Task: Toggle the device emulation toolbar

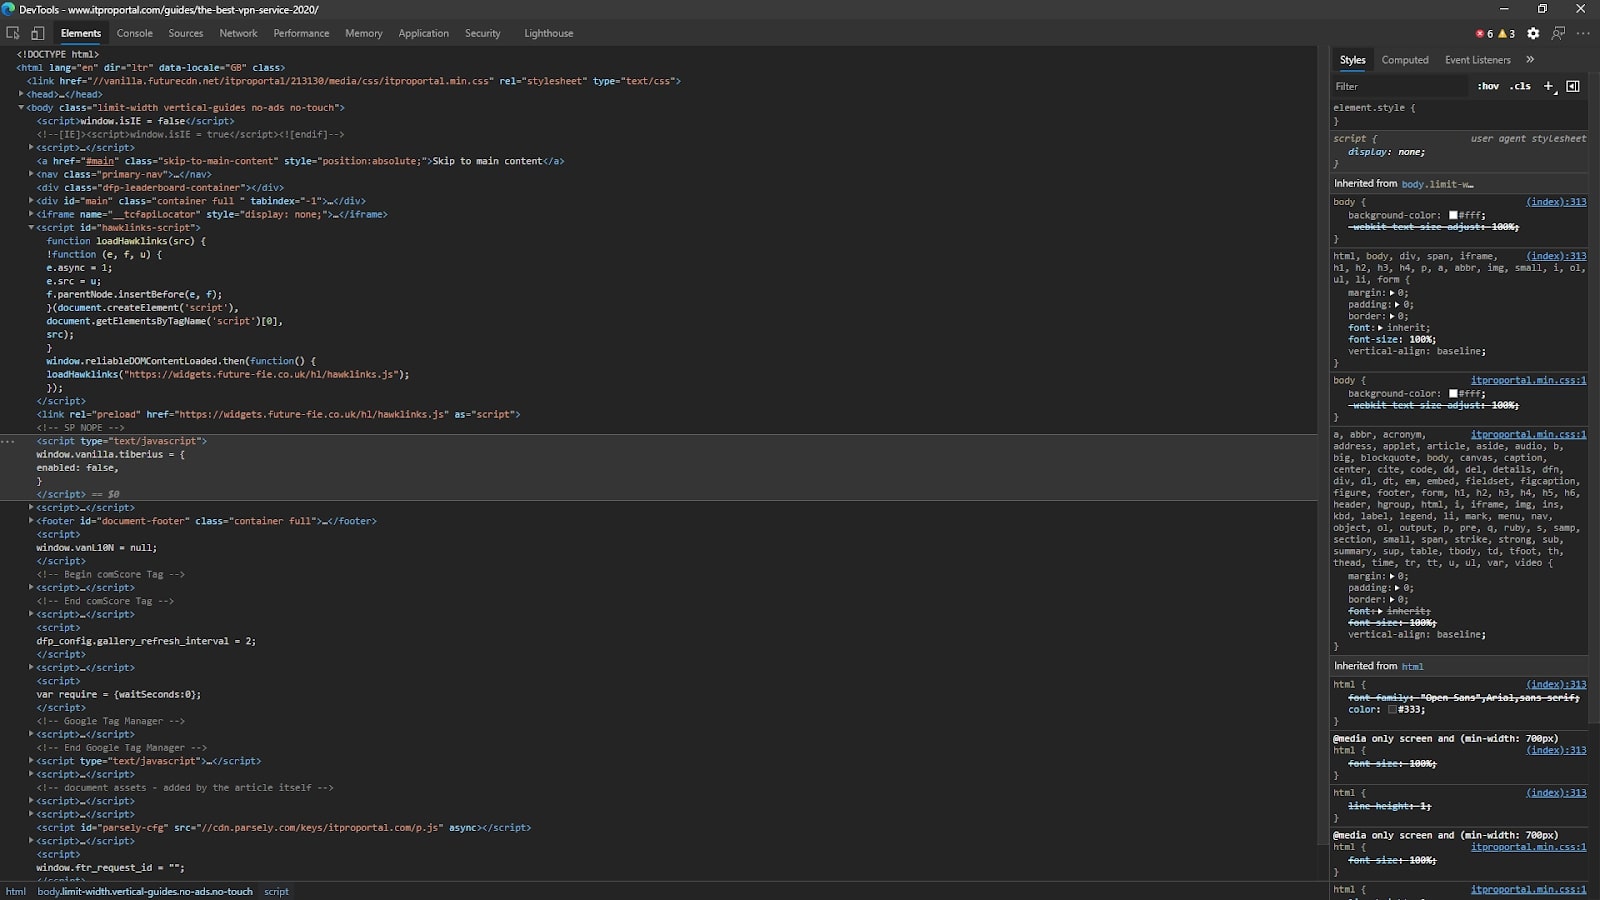Action: coord(37,33)
